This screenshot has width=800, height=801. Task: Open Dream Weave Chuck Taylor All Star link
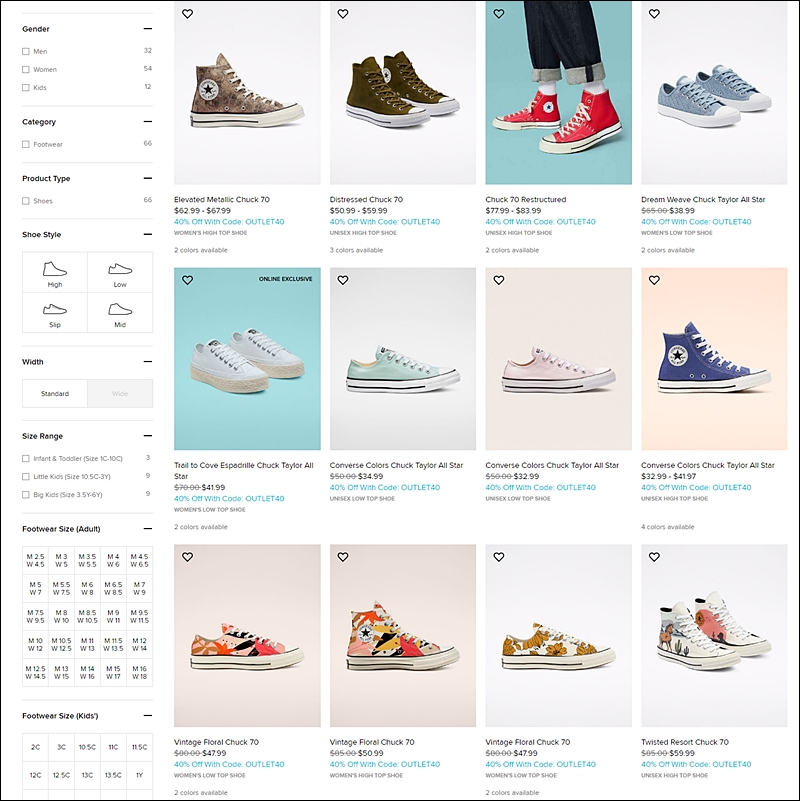click(x=703, y=200)
